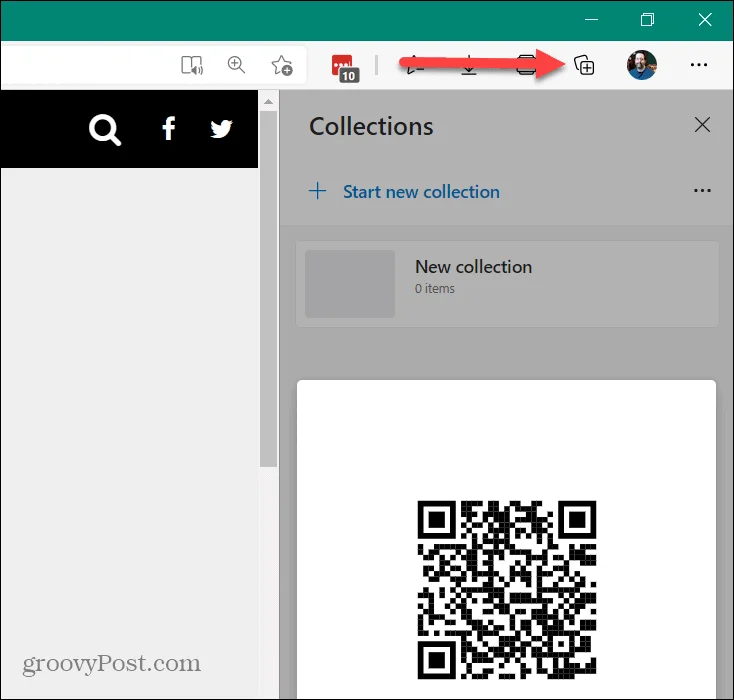Open the red extension with 10 badge
This screenshot has width=734, height=700.
[345, 68]
